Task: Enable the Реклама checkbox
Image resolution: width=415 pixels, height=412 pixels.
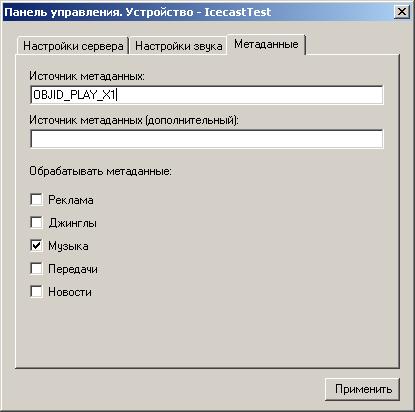Action: point(36,200)
